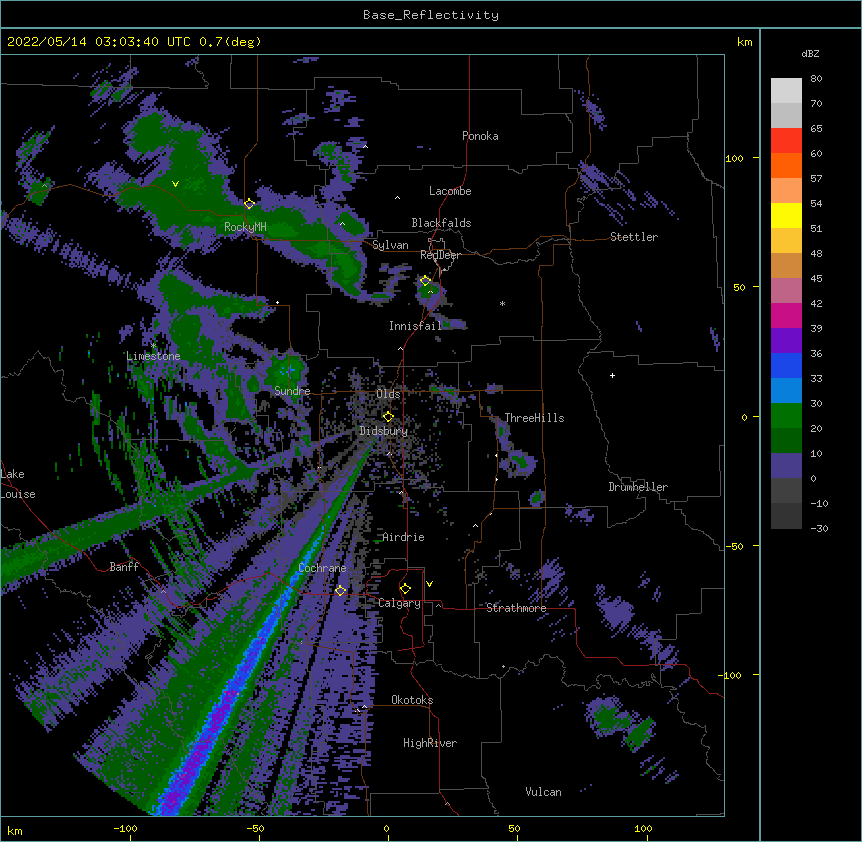Click the Sylvan city label
Screen dimensions: 862x842
[x=390, y=245]
